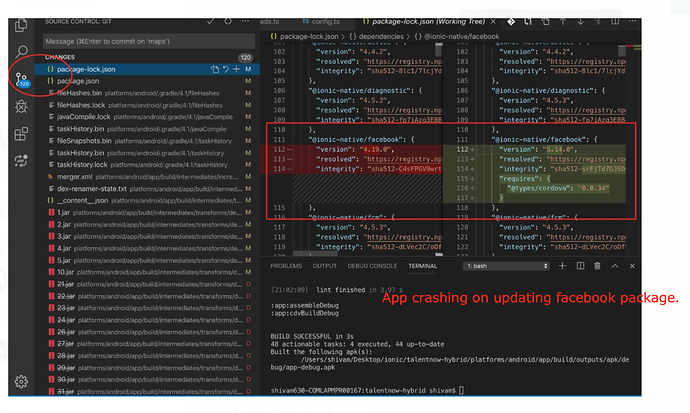This screenshot has width=690, height=413.
Task: Collapse the CHANGES section header
Action: coord(60,57)
